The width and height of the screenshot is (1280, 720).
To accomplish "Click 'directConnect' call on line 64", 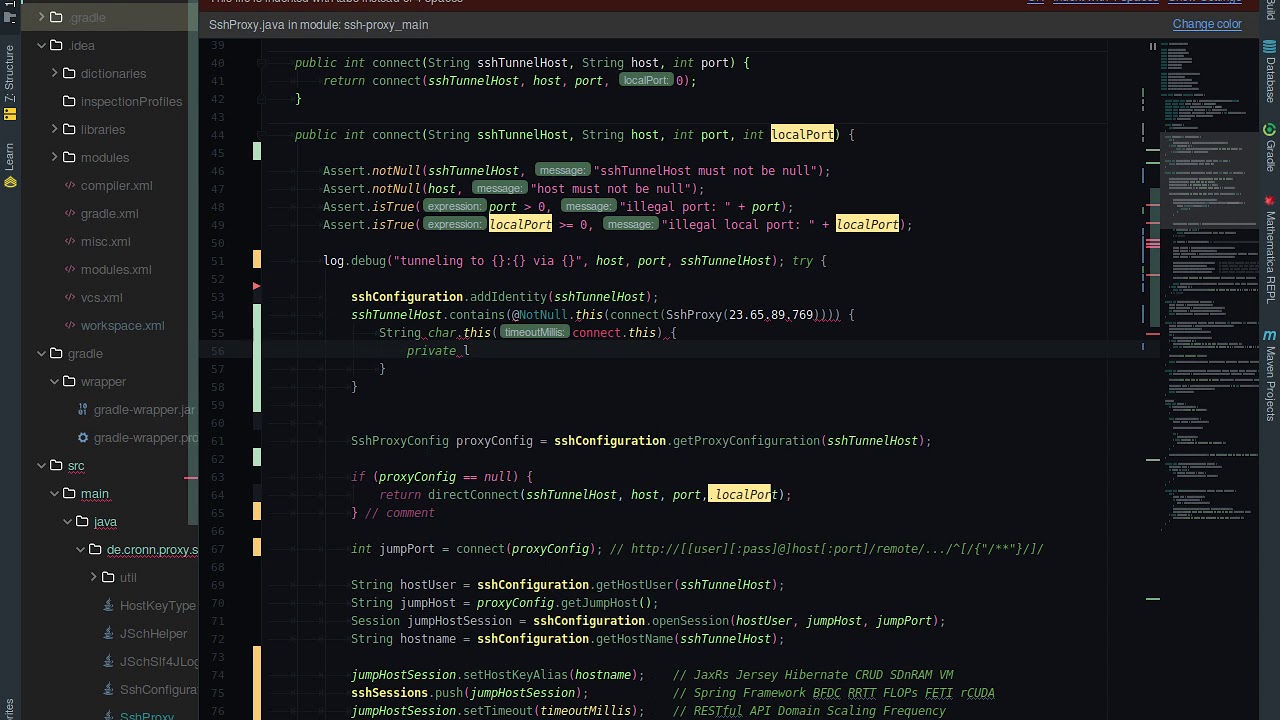I will [x=474, y=494].
